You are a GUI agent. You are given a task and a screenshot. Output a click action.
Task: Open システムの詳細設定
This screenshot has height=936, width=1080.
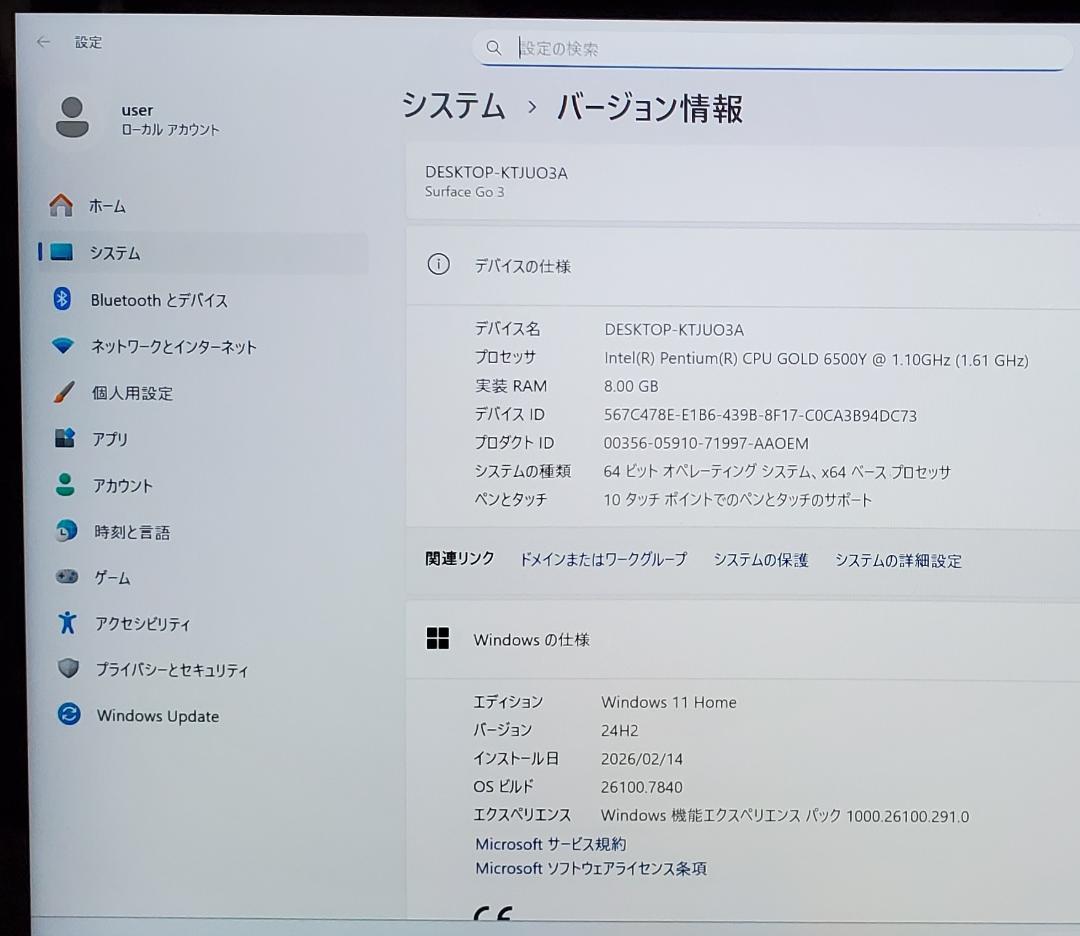point(897,561)
